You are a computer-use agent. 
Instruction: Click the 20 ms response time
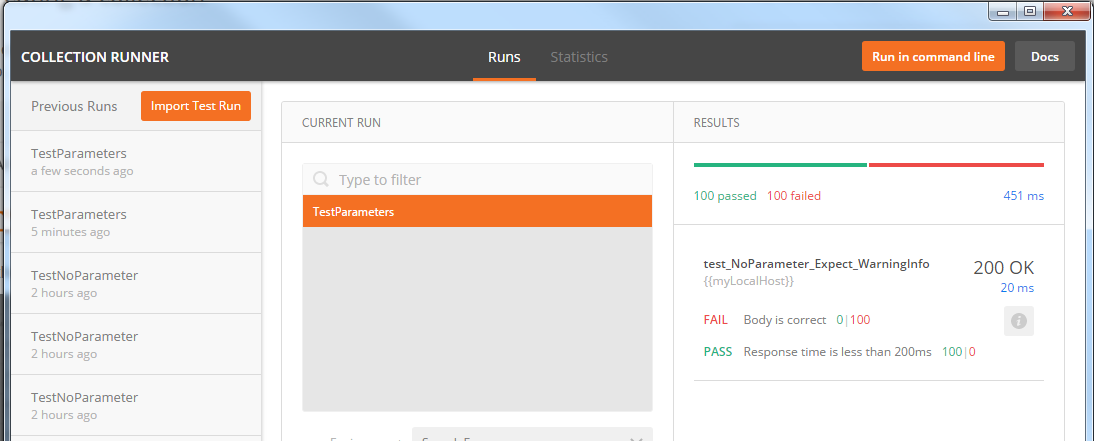point(1017,287)
